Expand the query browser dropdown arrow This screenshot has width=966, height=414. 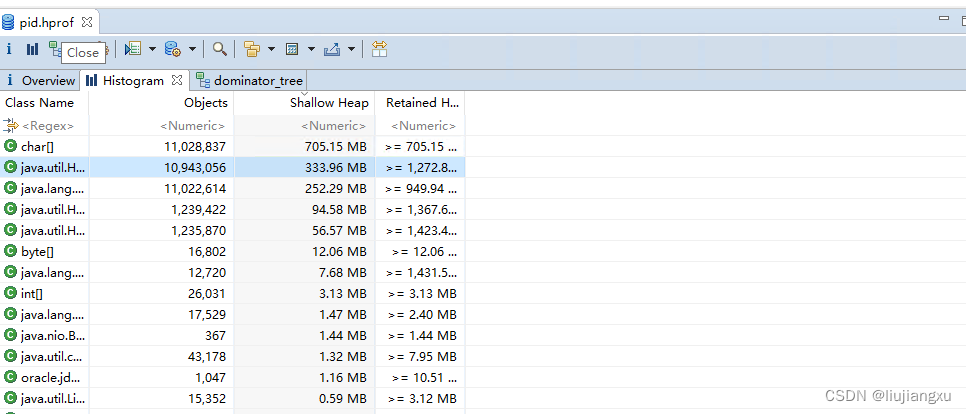click(x=192, y=49)
